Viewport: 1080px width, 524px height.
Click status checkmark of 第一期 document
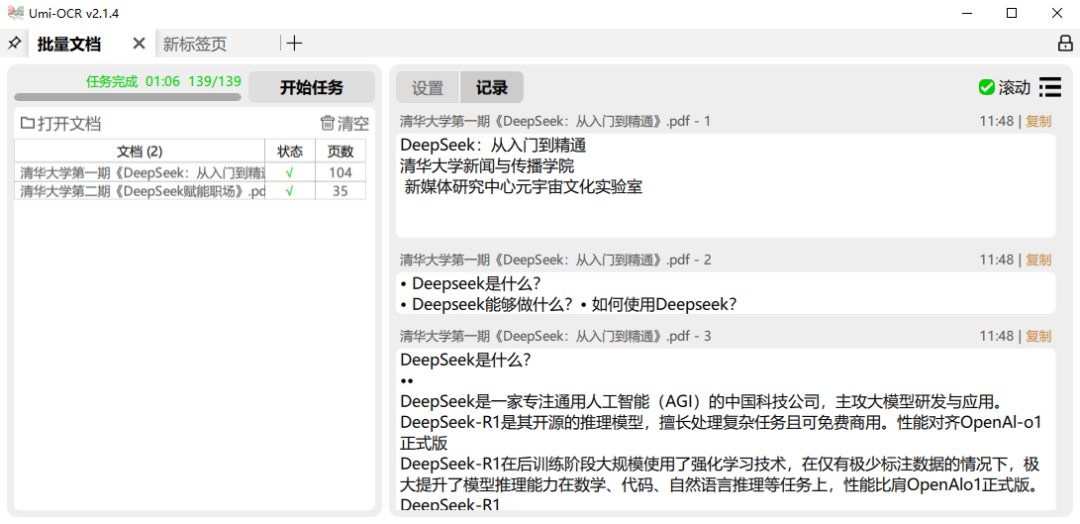pyautogui.click(x=289, y=172)
